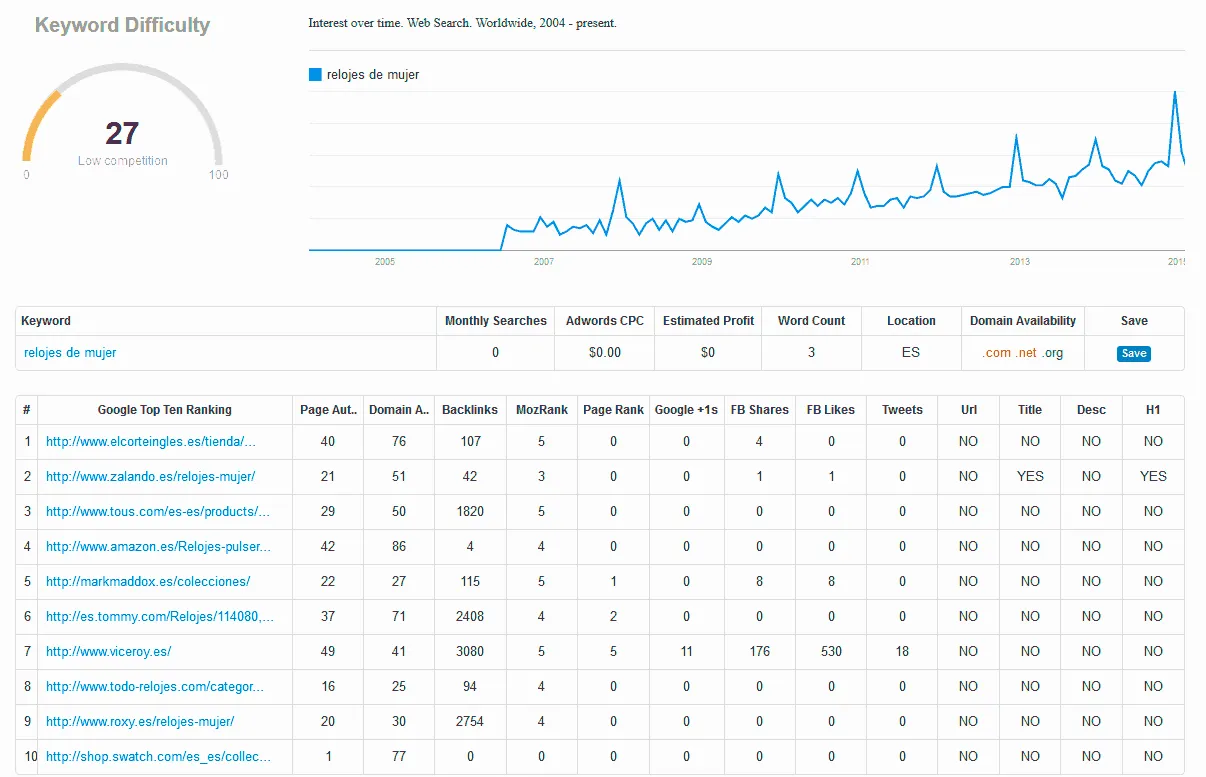
Task: Sort by MozRank column header
Action: pos(541,409)
